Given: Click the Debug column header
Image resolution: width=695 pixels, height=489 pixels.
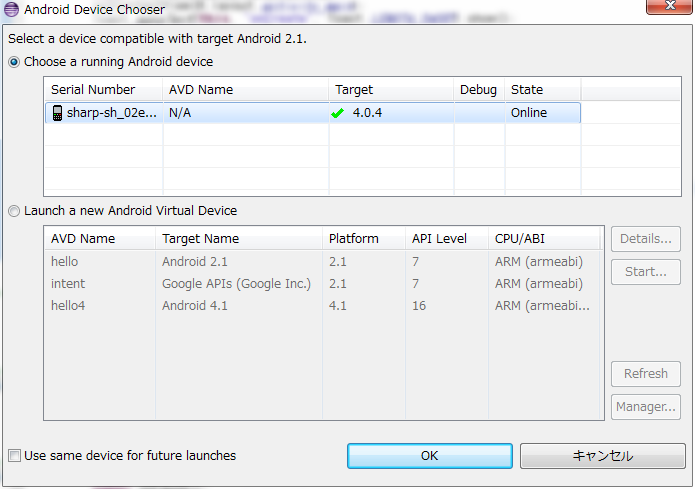Looking at the screenshot, I should (x=480, y=90).
